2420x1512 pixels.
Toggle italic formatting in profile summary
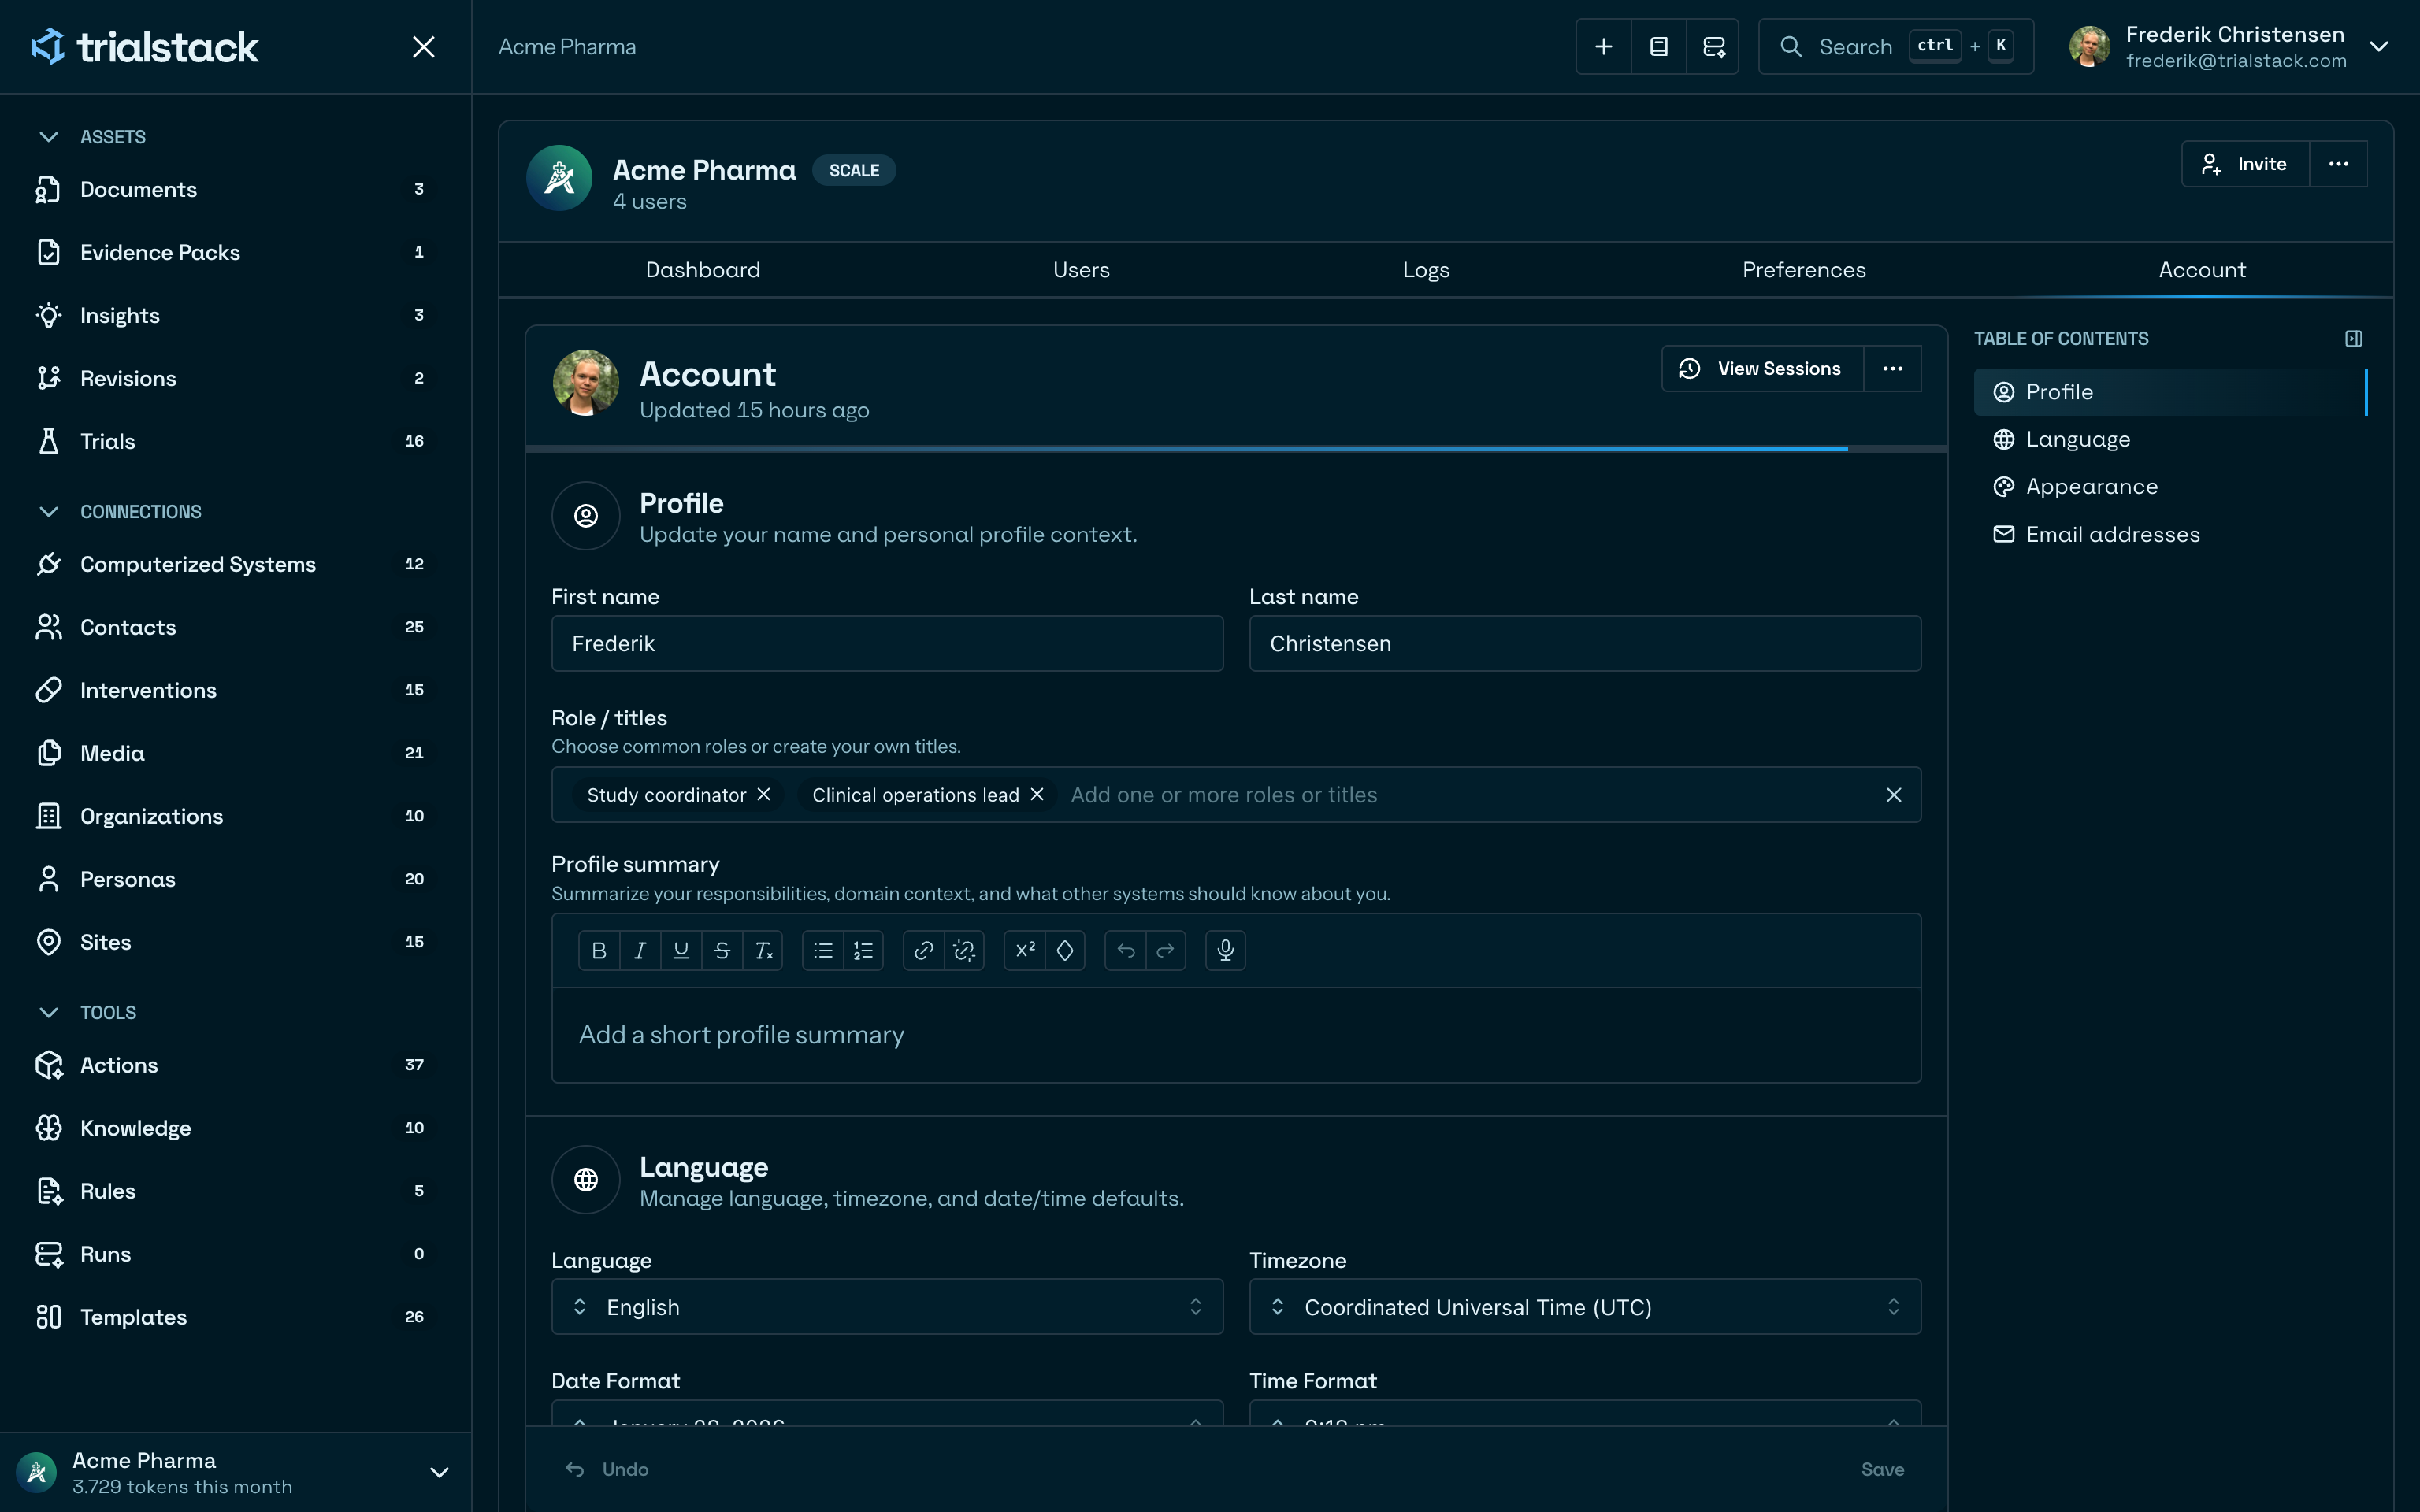pyautogui.click(x=640, y=950)
